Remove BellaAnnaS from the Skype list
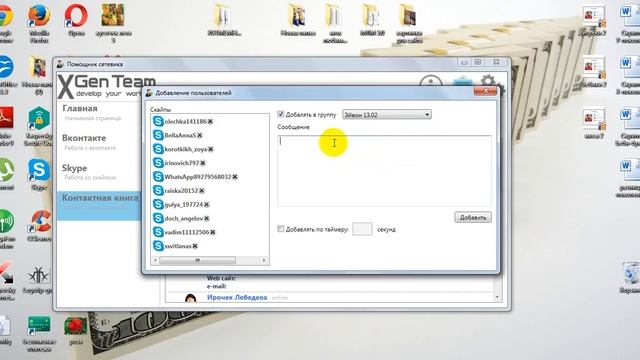Screen dimensions: 640x360 point(200,136)
